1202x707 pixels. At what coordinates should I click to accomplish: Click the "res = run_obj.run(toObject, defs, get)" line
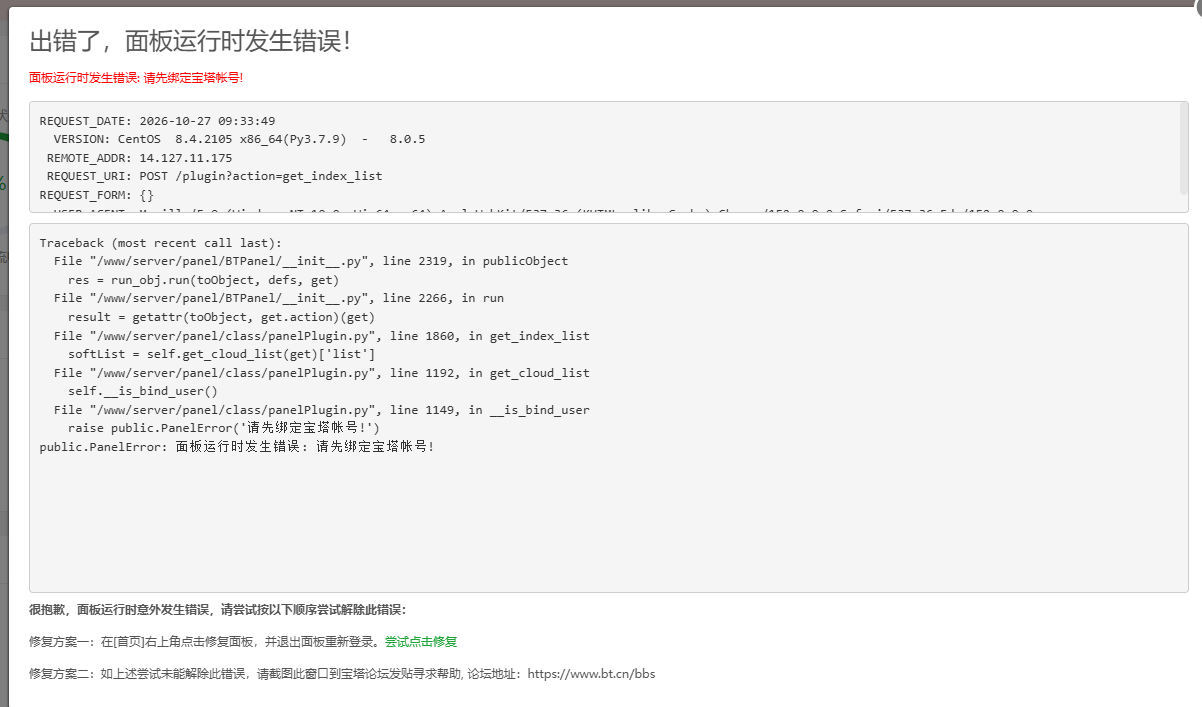tap(204, 280)
